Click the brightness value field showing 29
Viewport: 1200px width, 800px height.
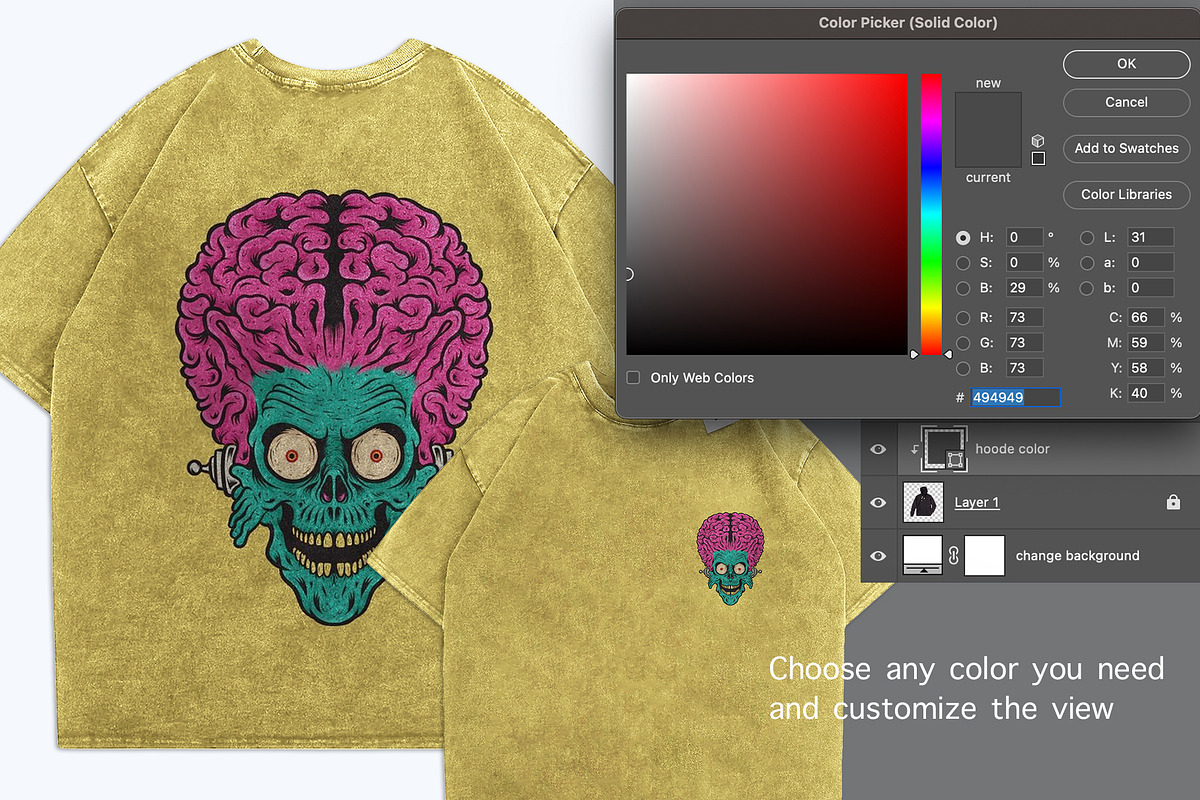click(1024, 288)
